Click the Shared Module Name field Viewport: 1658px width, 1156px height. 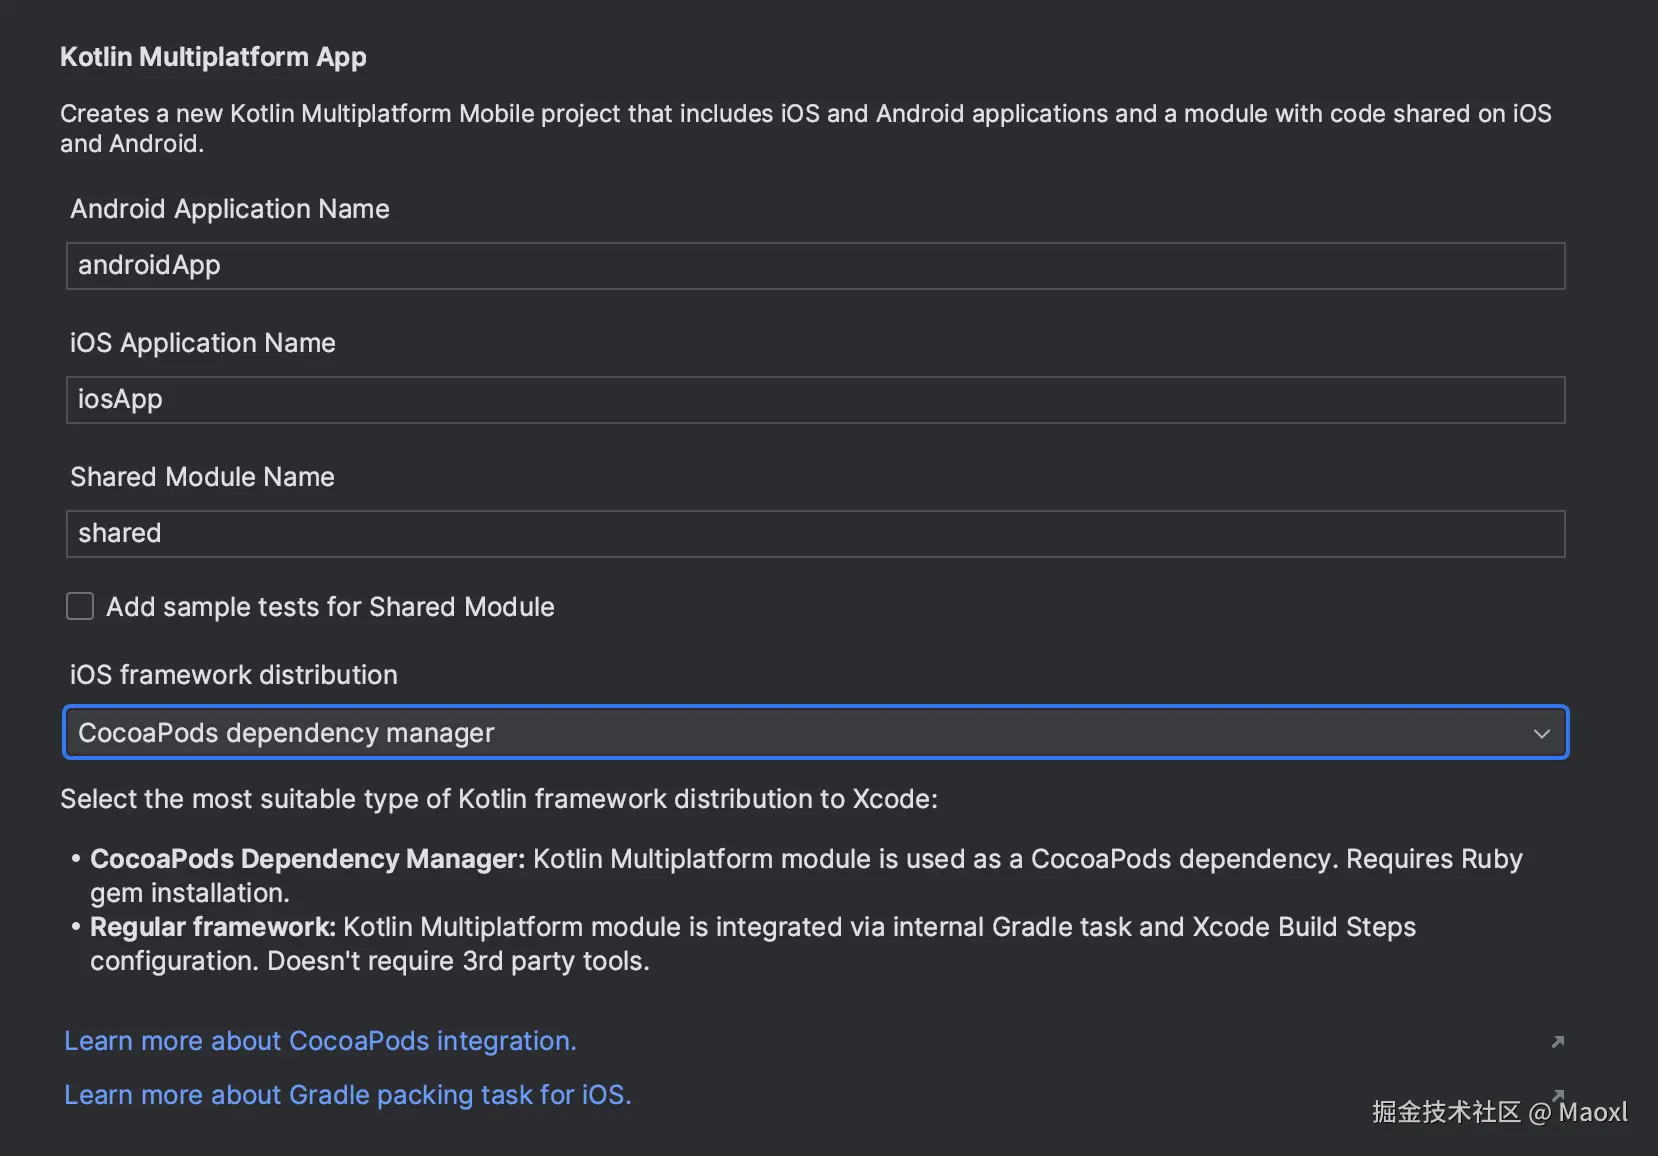coord(815,534)
